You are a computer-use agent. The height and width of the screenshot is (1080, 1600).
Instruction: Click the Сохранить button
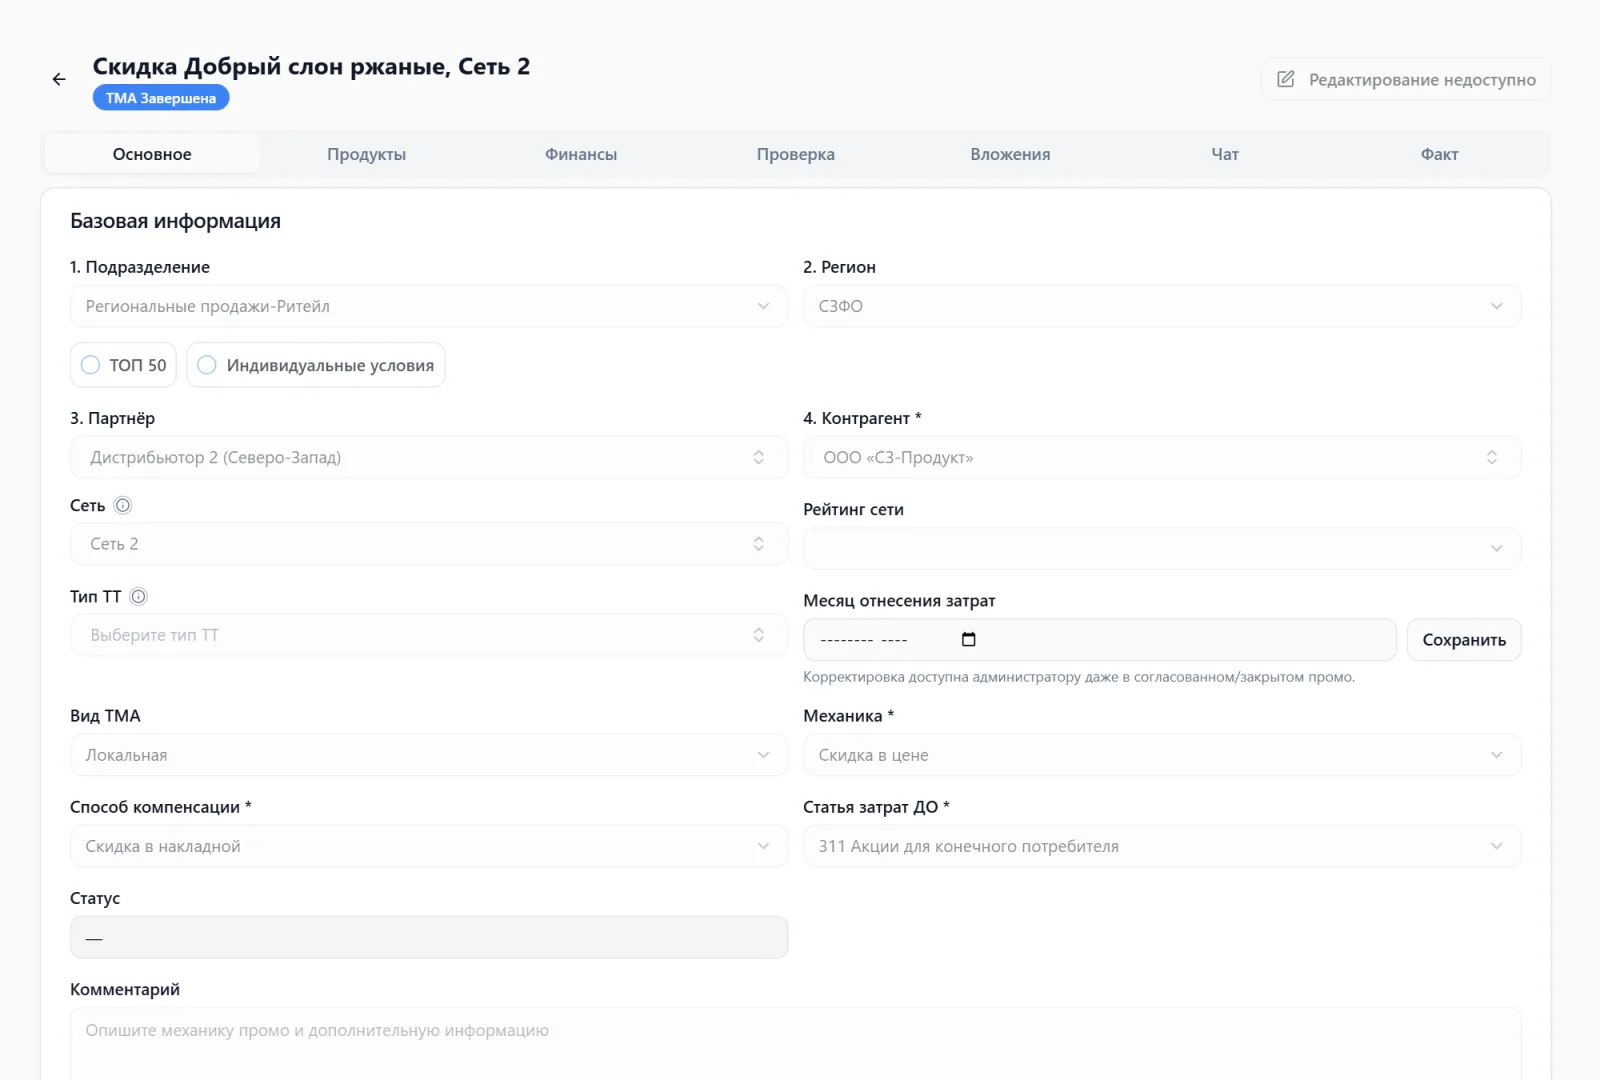point(1464,640)
